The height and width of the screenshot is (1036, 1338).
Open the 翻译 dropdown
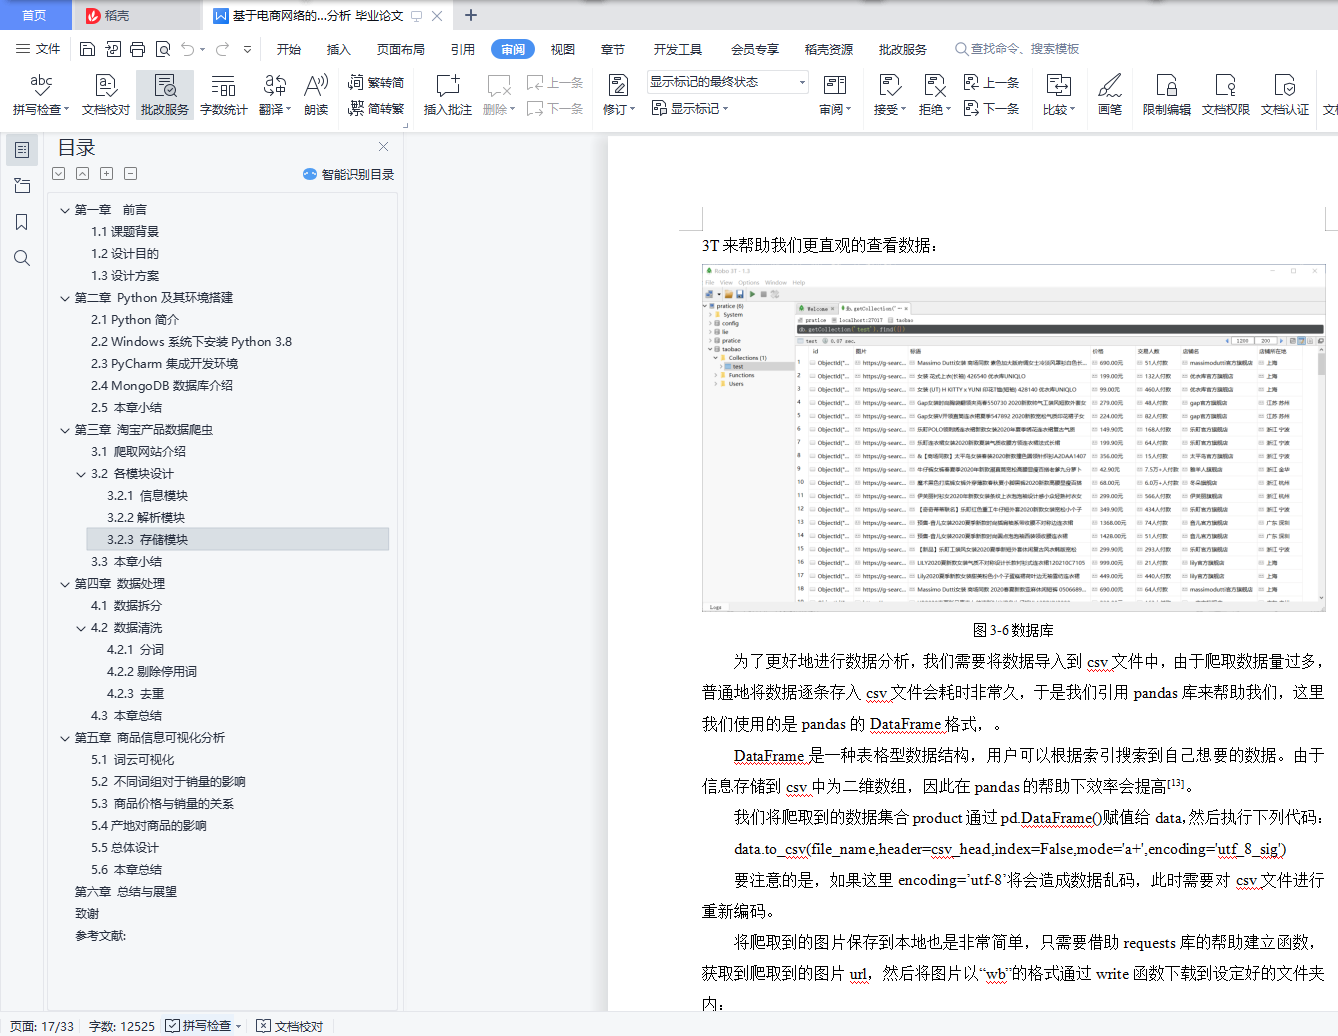[275, 95]
